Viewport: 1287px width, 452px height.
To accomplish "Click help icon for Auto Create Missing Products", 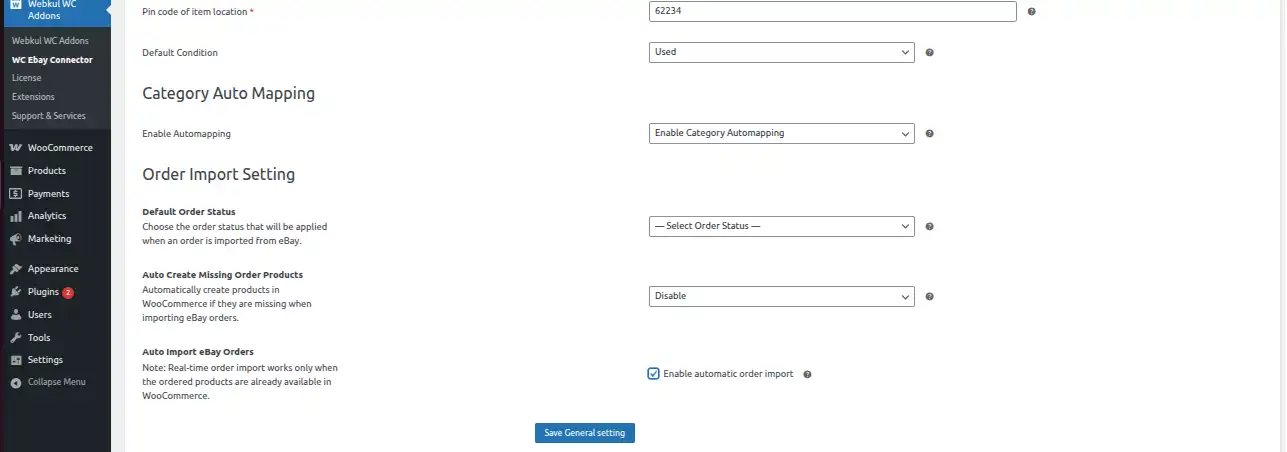I will (929, 297).
